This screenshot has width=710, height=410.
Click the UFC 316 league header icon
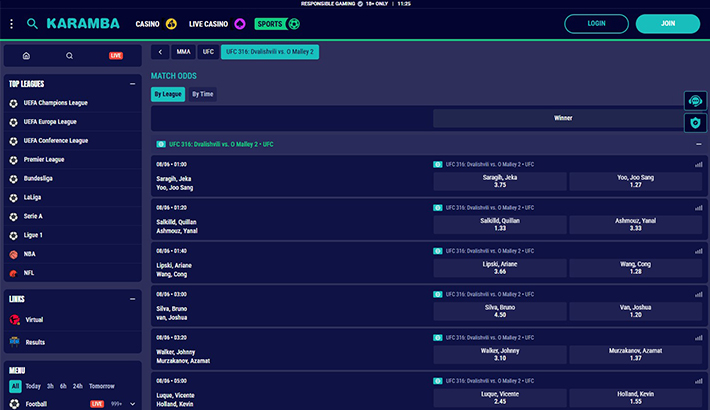(x=161, y=144)
